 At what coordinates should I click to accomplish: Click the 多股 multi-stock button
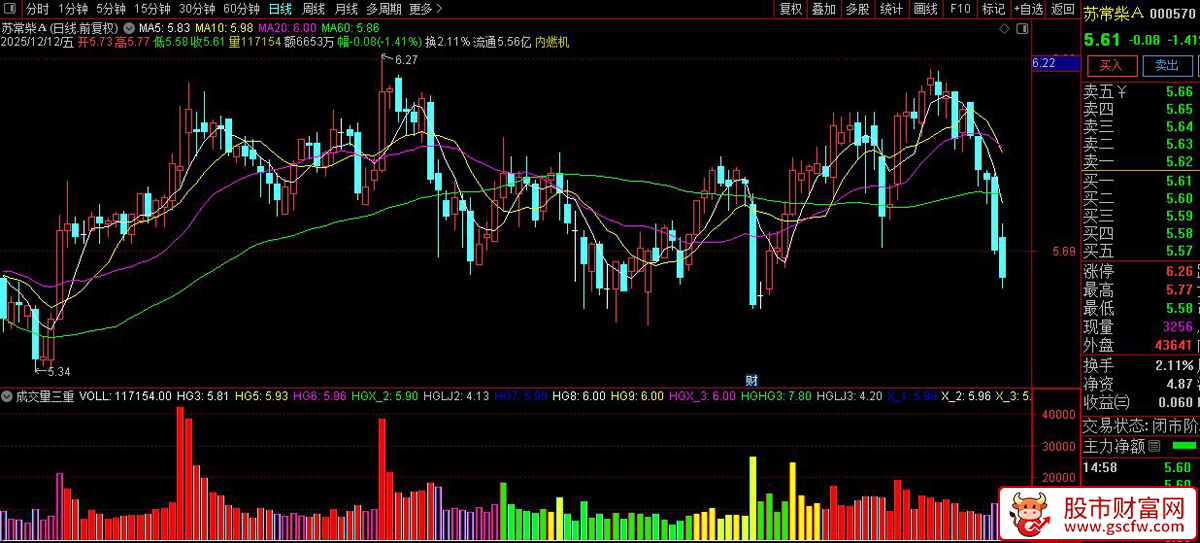click(857, 9)
